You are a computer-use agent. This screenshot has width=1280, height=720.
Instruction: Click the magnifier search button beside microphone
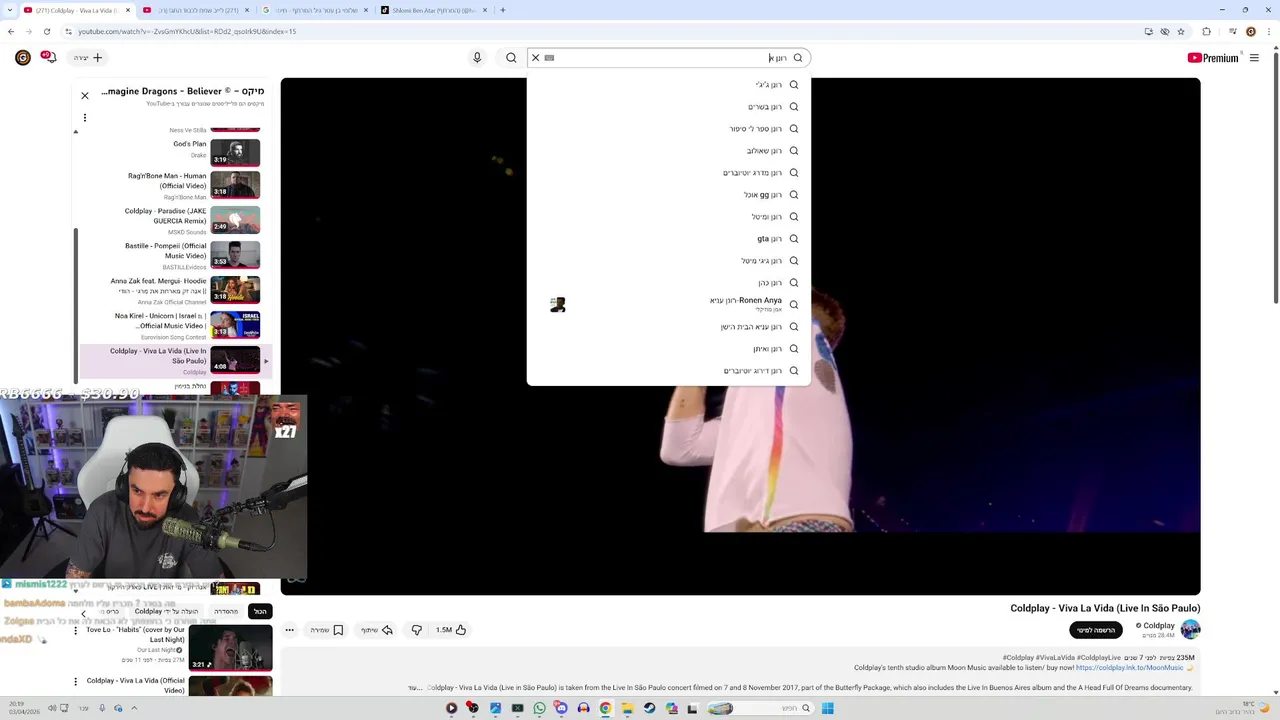511,58
